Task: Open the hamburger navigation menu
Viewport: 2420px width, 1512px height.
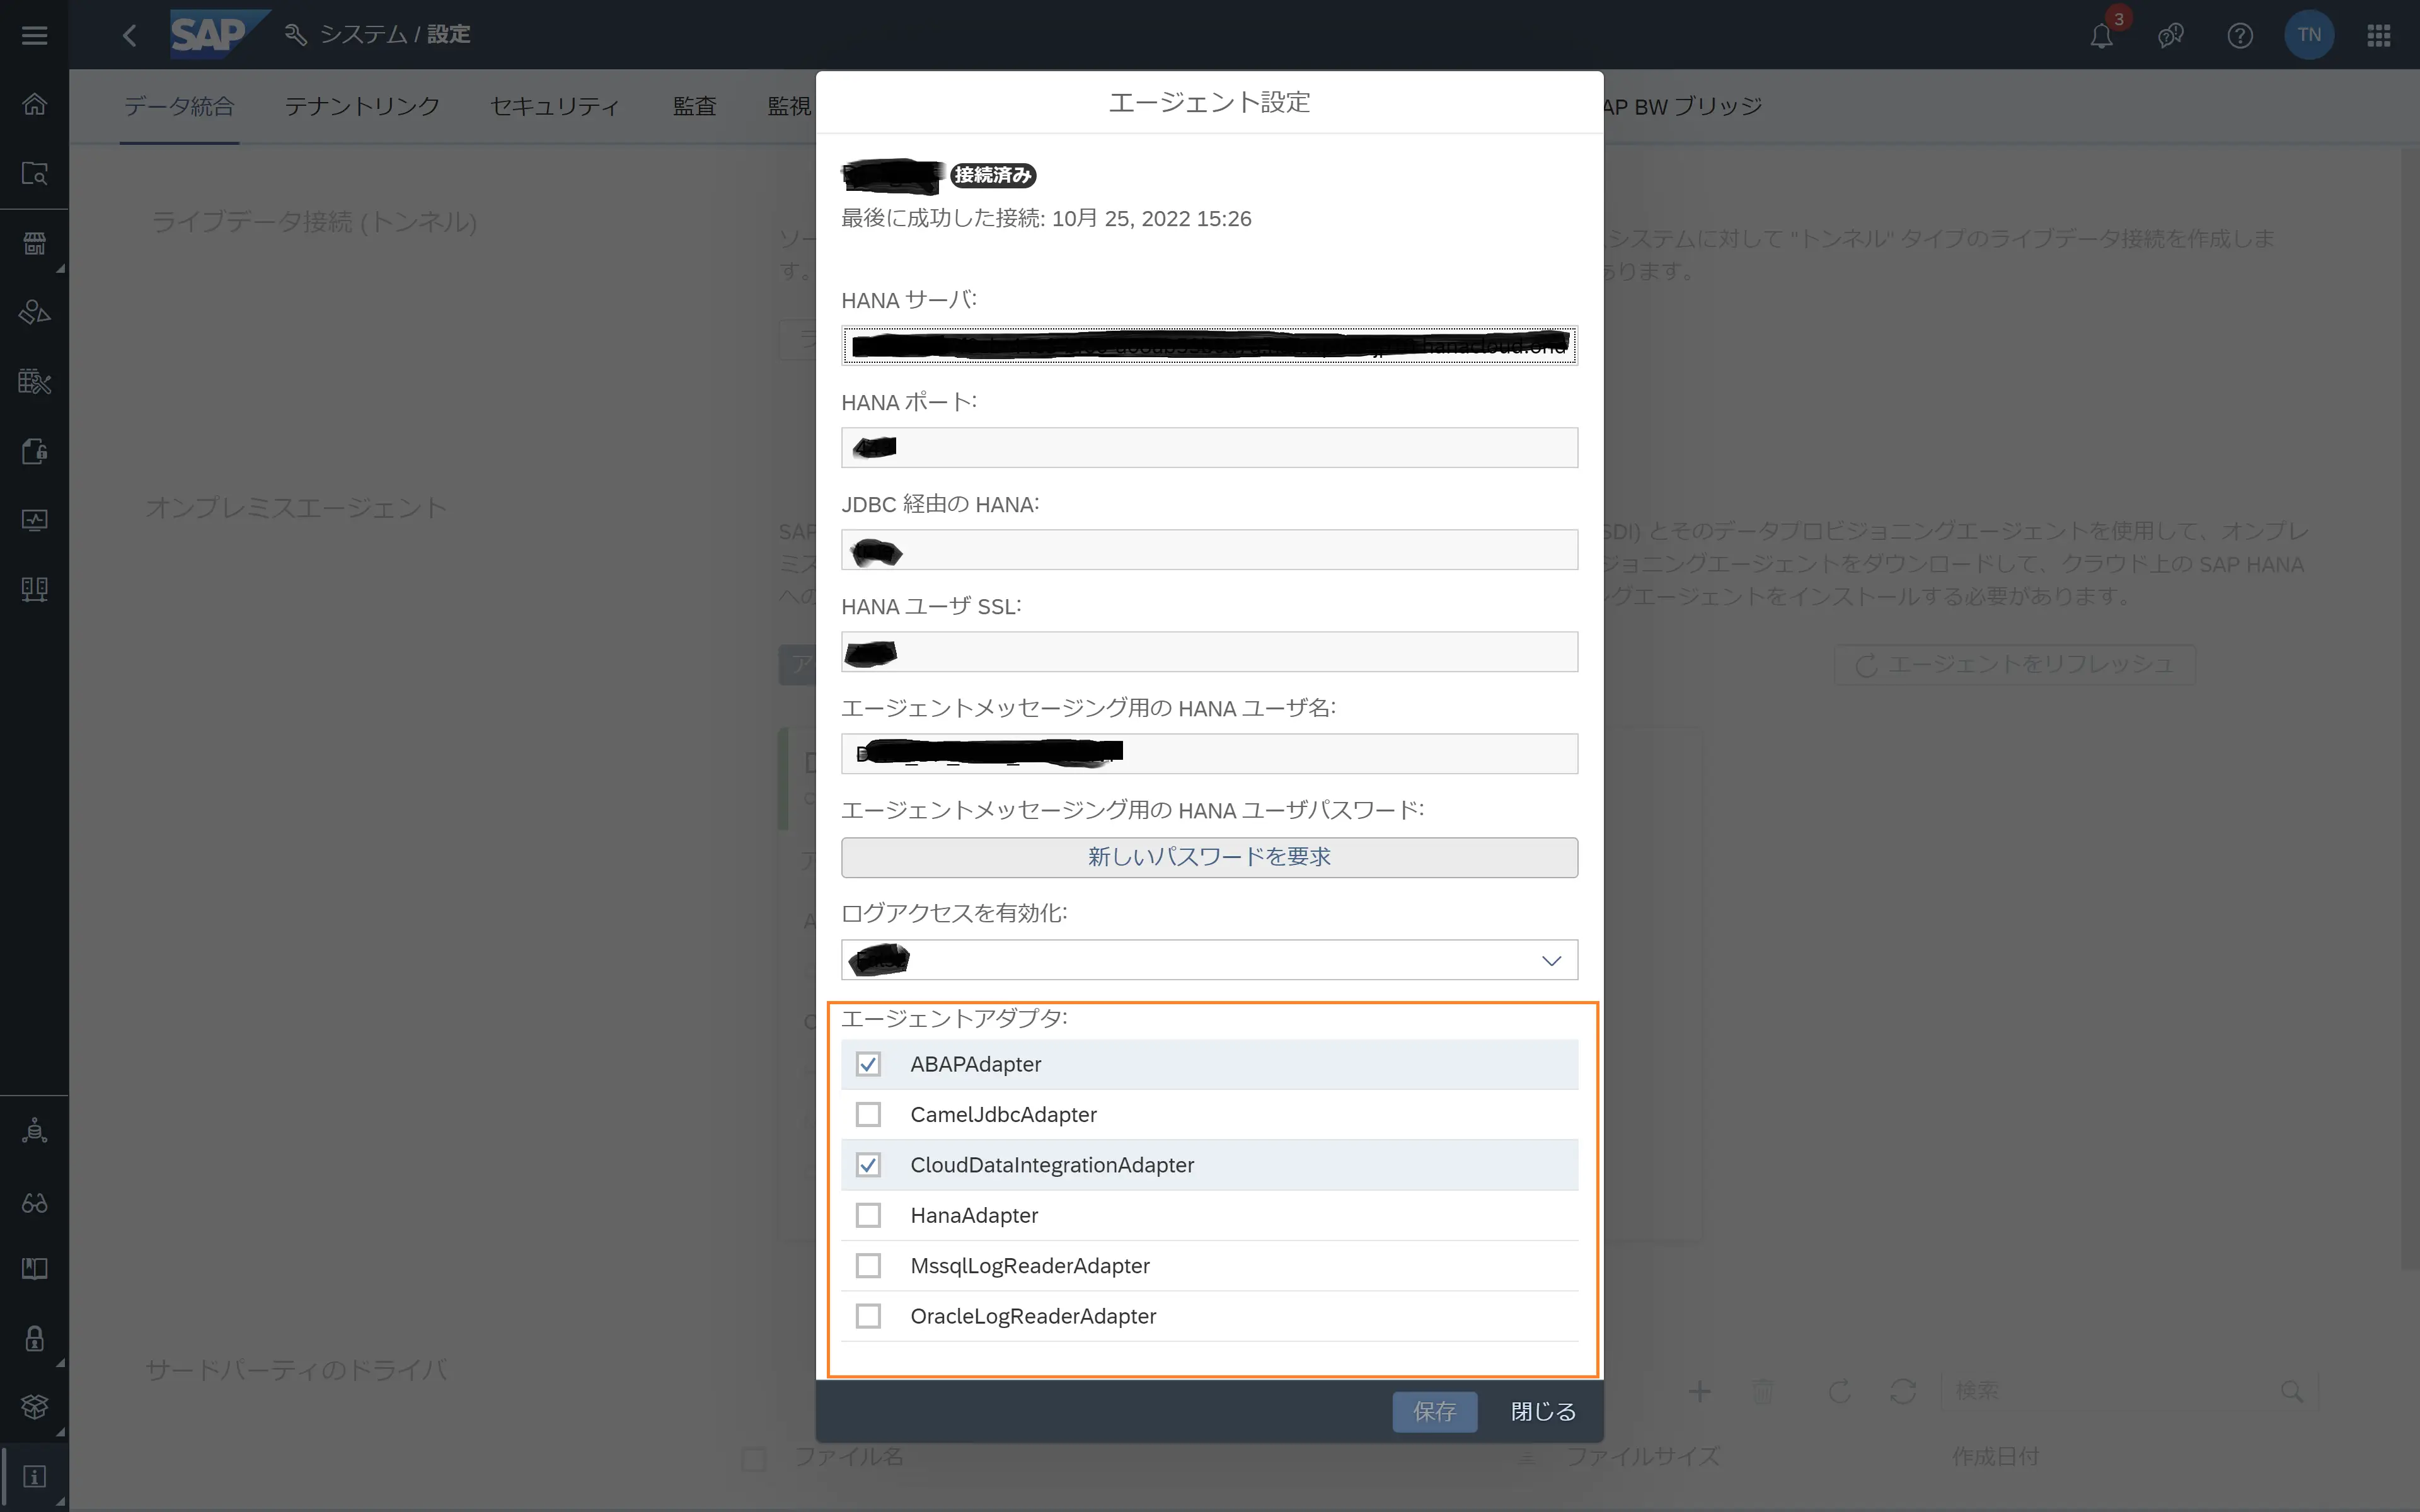Action: click(x=34, y=35)
